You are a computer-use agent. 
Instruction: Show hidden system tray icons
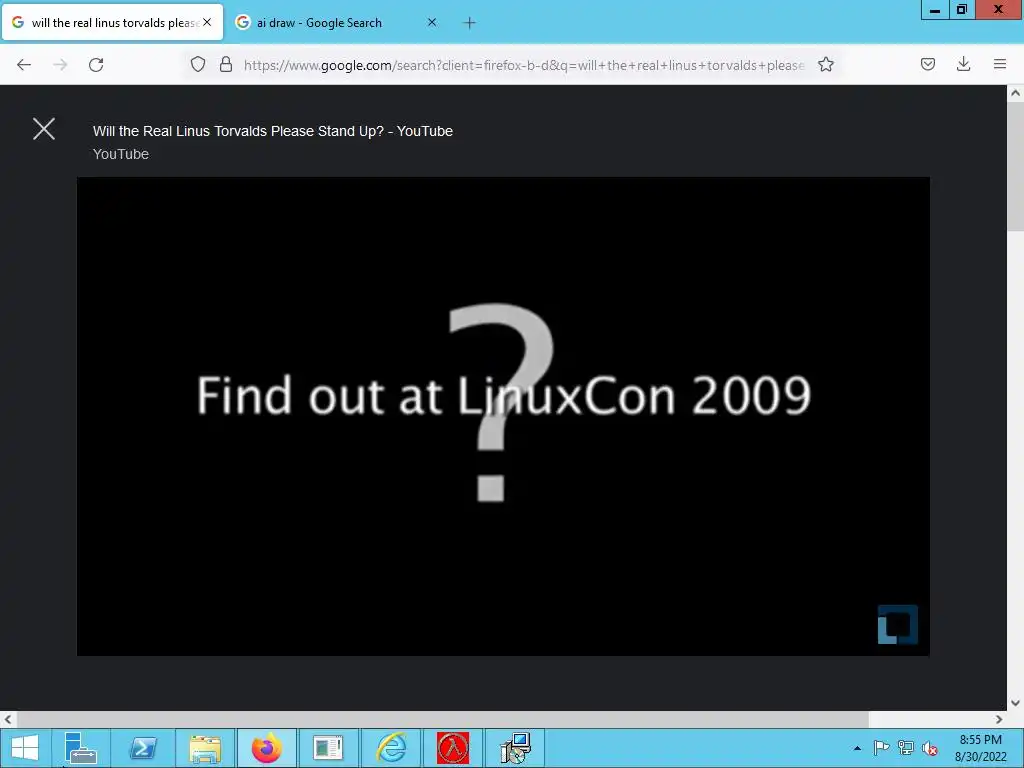(x=857, y=748)
